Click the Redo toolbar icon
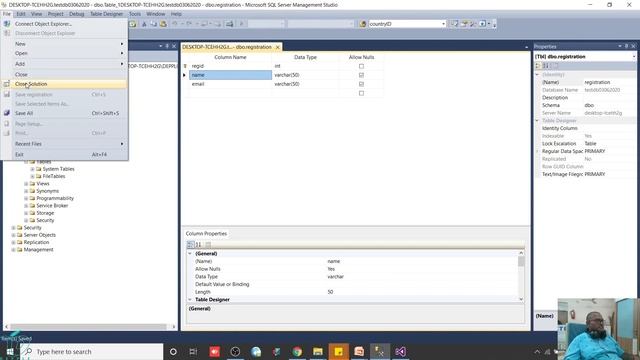This screenshot has width=640, height=360. pyautogui.click(x=189, y=24)
